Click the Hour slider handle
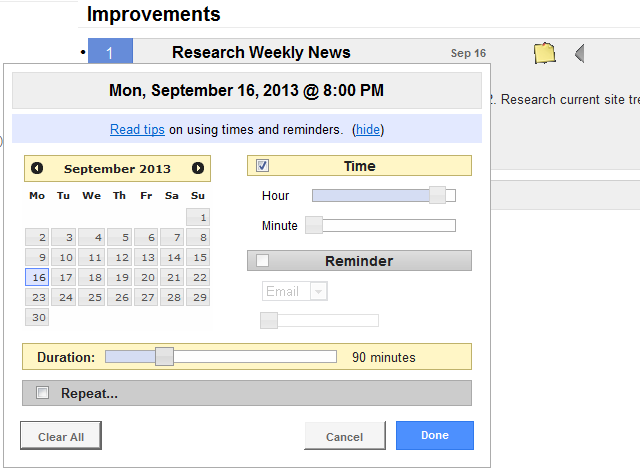Screen dimensions: 640x475 pos(437,195)
